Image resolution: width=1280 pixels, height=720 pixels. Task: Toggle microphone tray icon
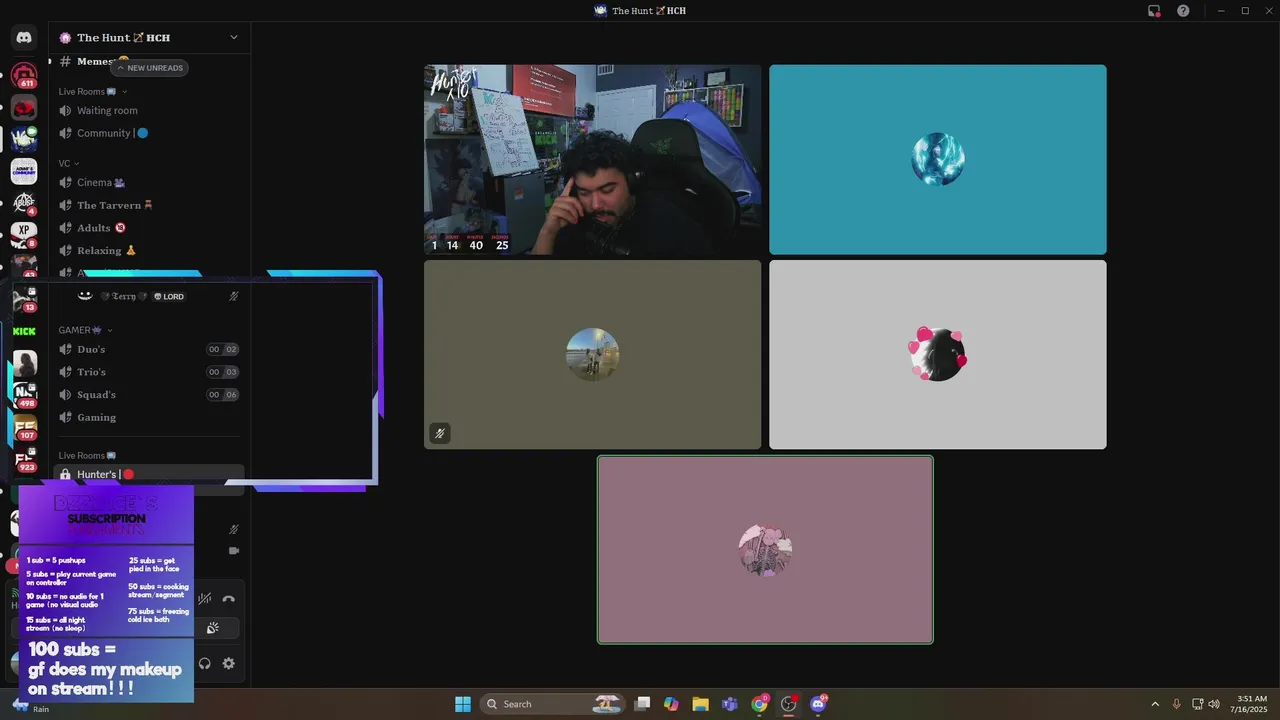[1176, 704]
